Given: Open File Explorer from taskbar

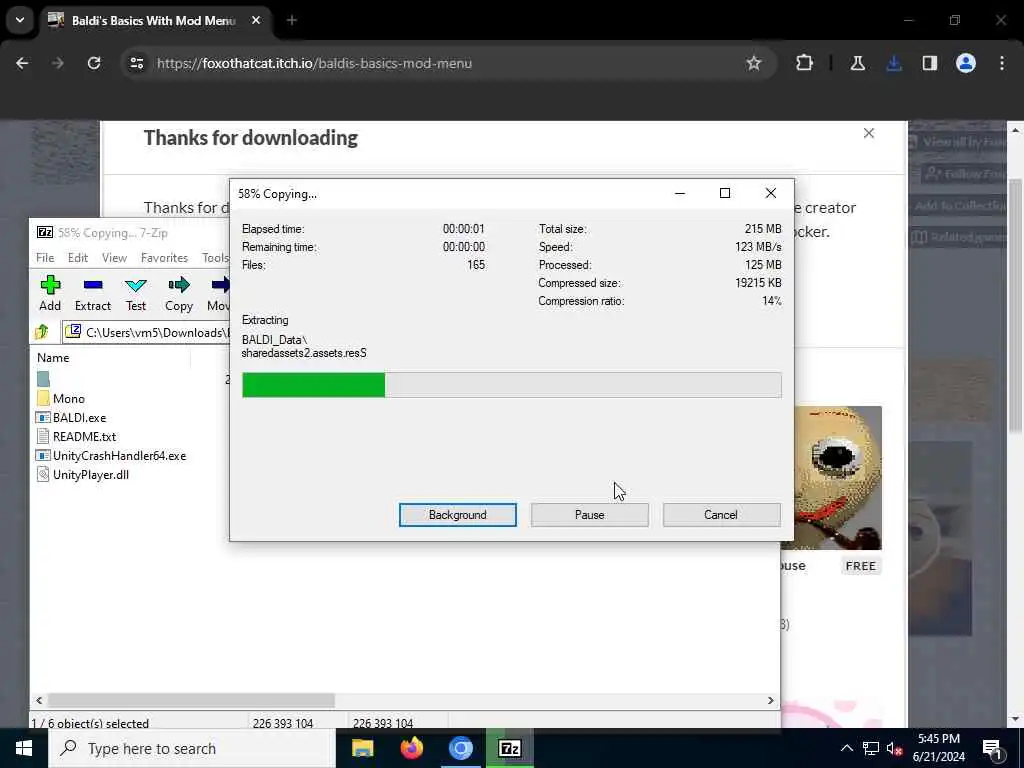Looking at the screenshot, I should click(x=362, y=748).
